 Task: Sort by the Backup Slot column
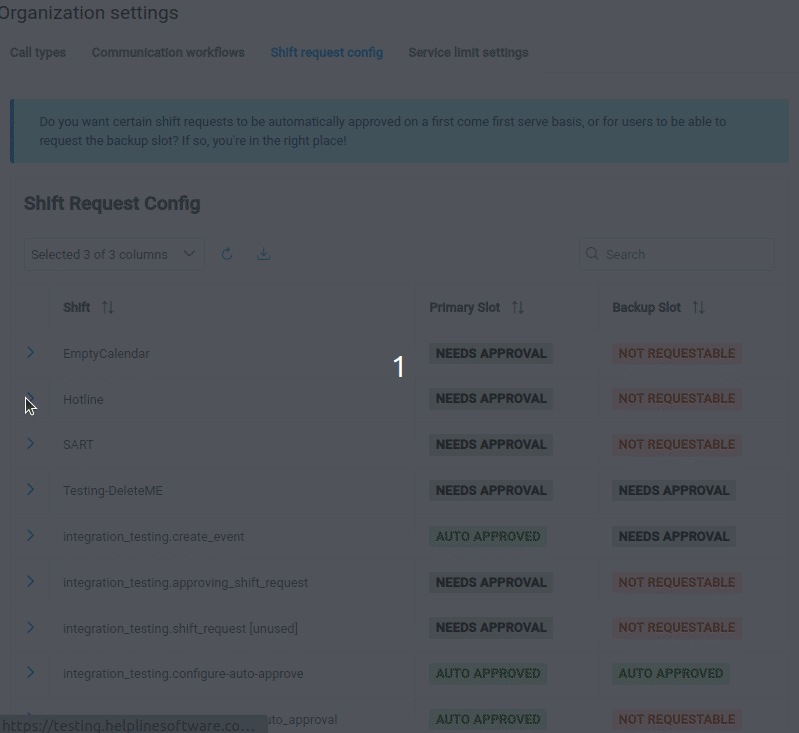(x=699, y=307)
